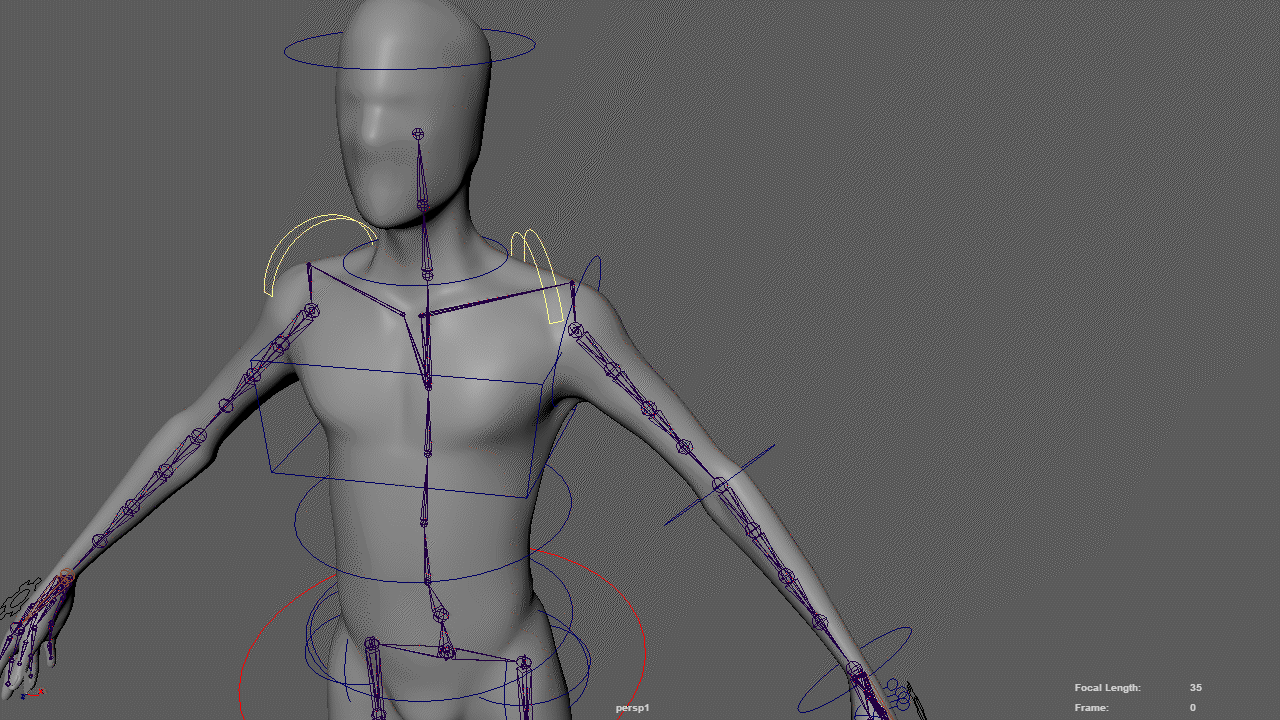The width and height of the screenshot is (1280, 720).
Task: Select the blue neck control ring
Action: [425, 262]
